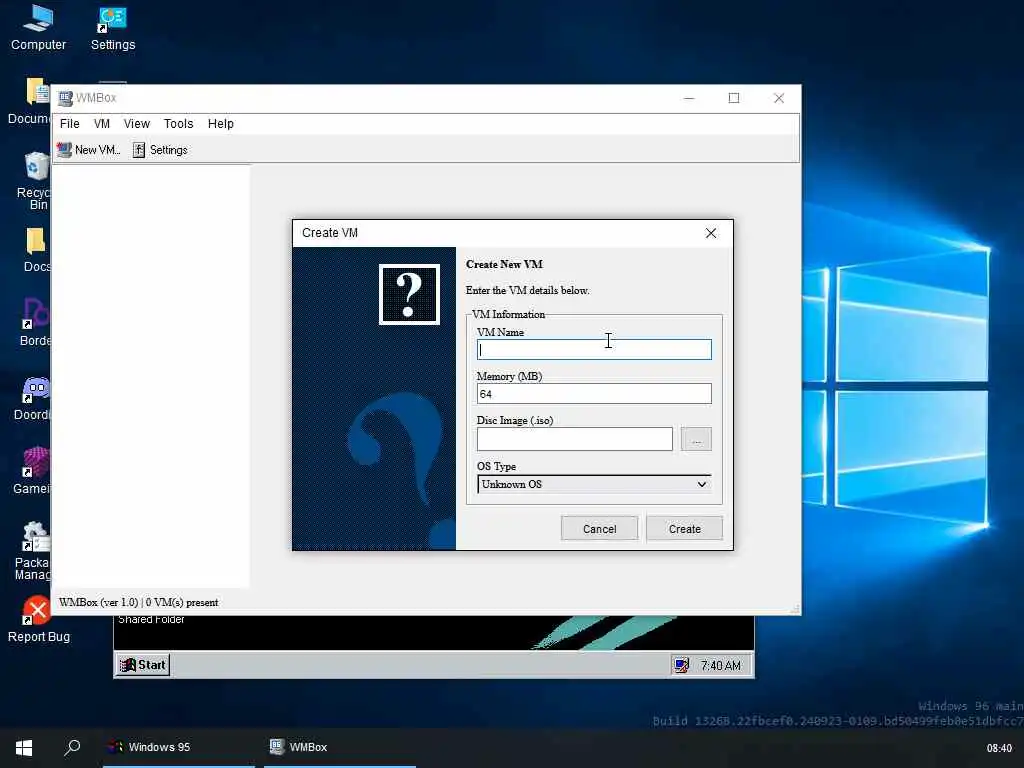This screenshot has width=1024, height=768.
Task: Click the Memory (MB) field showing 64
Action: [x=594, y=394]
